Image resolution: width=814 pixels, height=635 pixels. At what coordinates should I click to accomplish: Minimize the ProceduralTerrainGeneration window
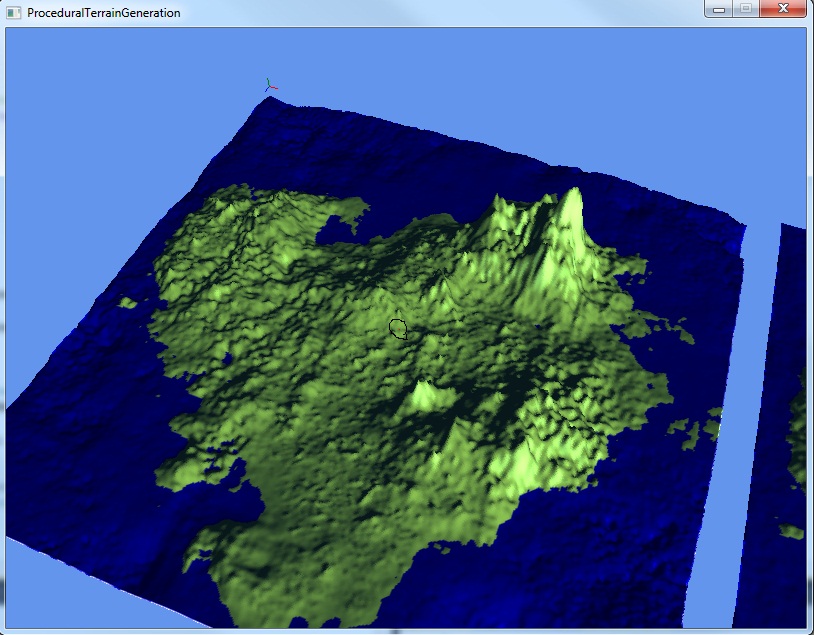click(x=718, y=9)
